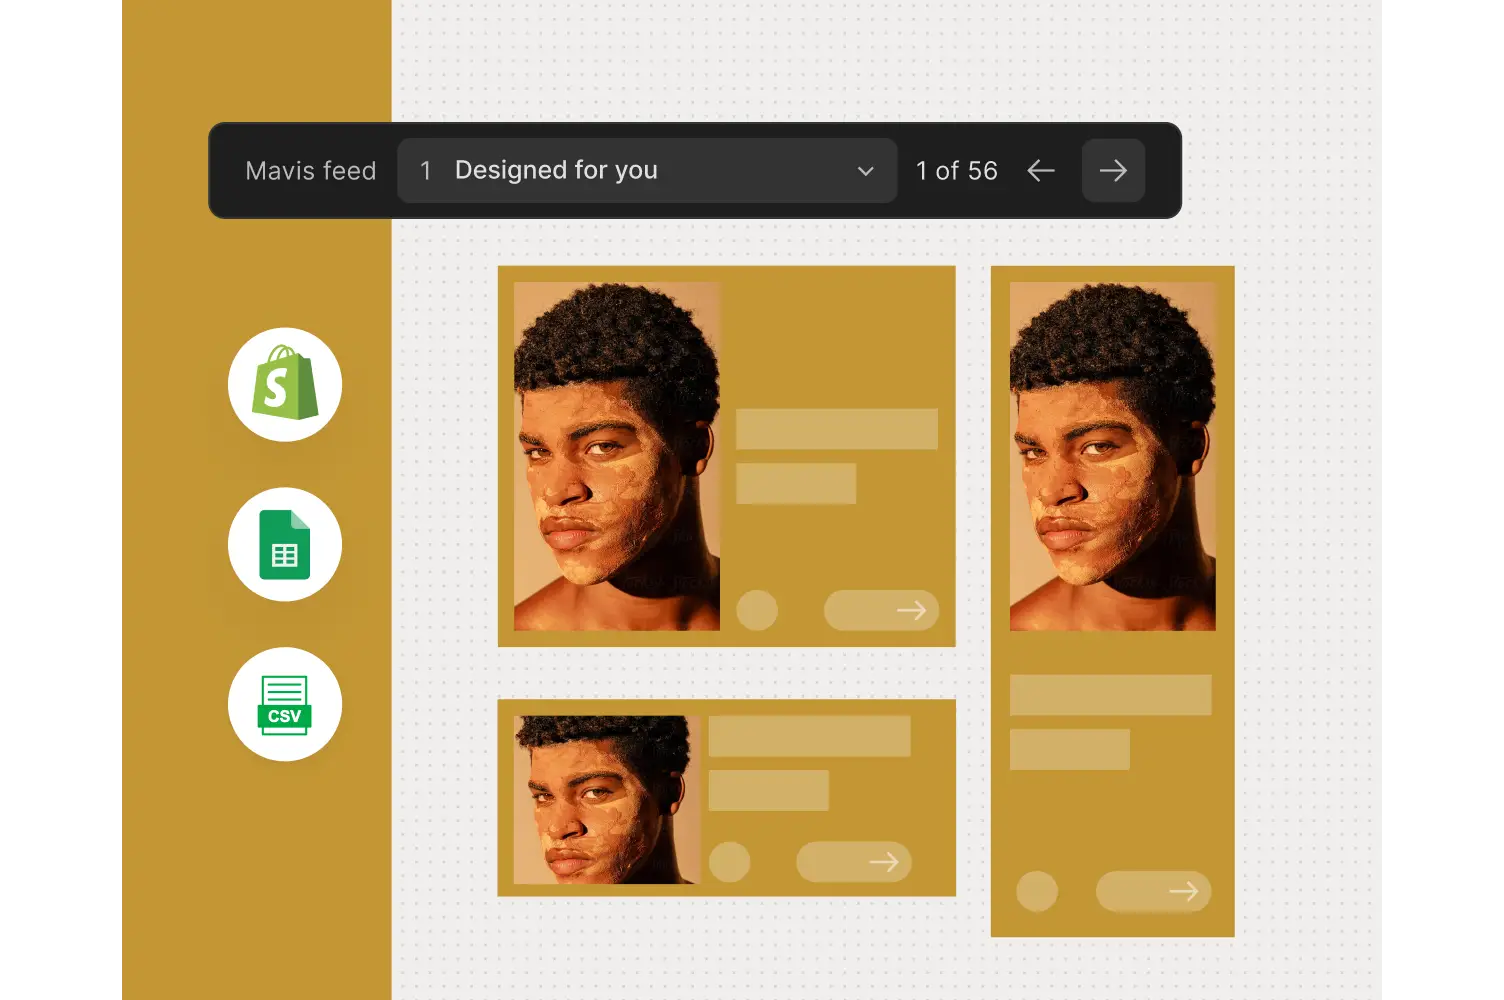The width and height of the screenshot is (1504, 1000).
Task: Open cropped portrait in small bottom card
Action: pos(607,799)
